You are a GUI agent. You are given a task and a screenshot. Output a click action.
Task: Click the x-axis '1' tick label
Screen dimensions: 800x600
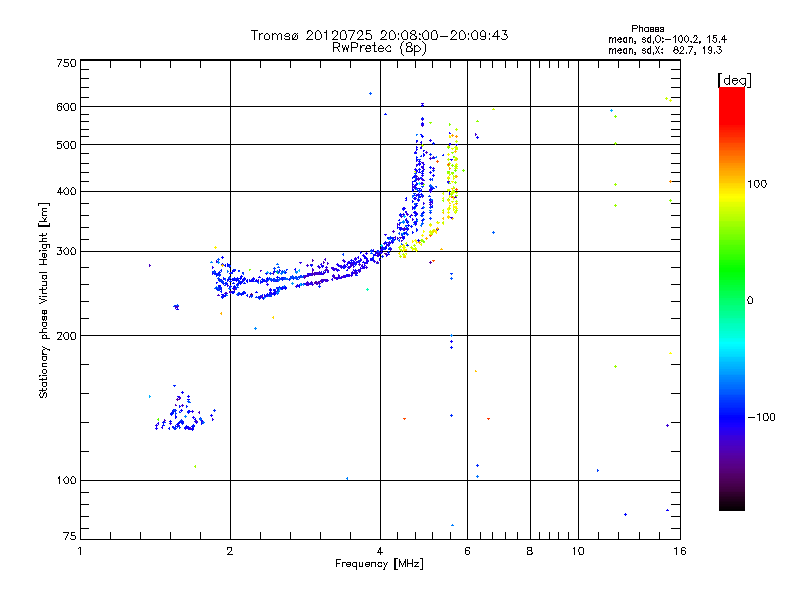click(80, 551)
